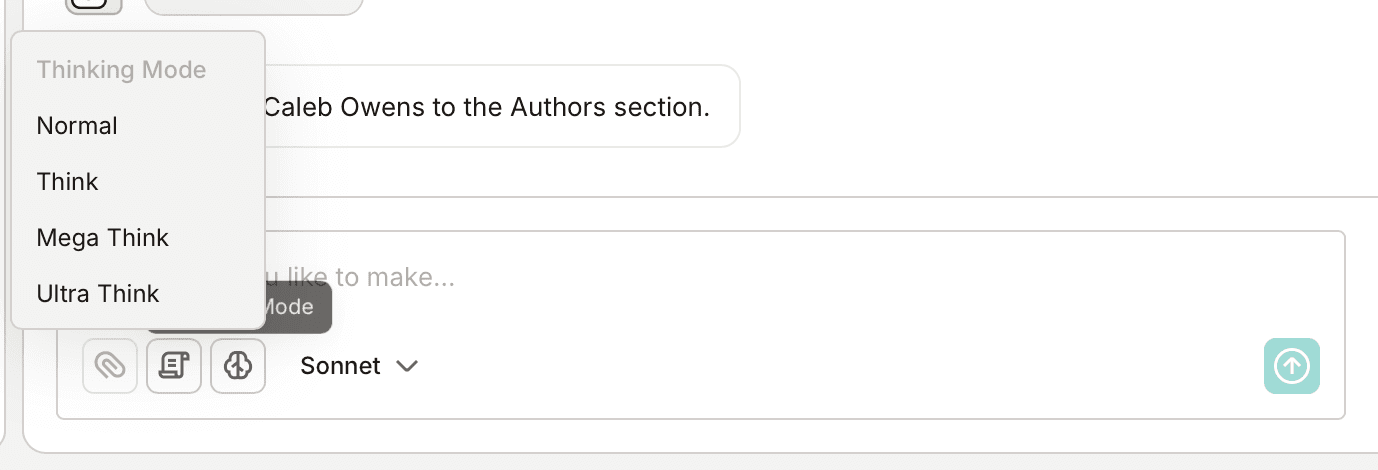The height and width of the screenshot is (470, 1378).
Task: Click the Sonnet model name text
Action: (340, 366)
